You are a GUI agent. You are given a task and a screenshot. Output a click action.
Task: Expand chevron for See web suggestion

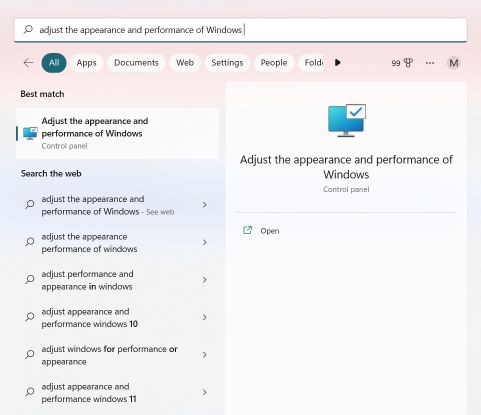pos(204,205)
